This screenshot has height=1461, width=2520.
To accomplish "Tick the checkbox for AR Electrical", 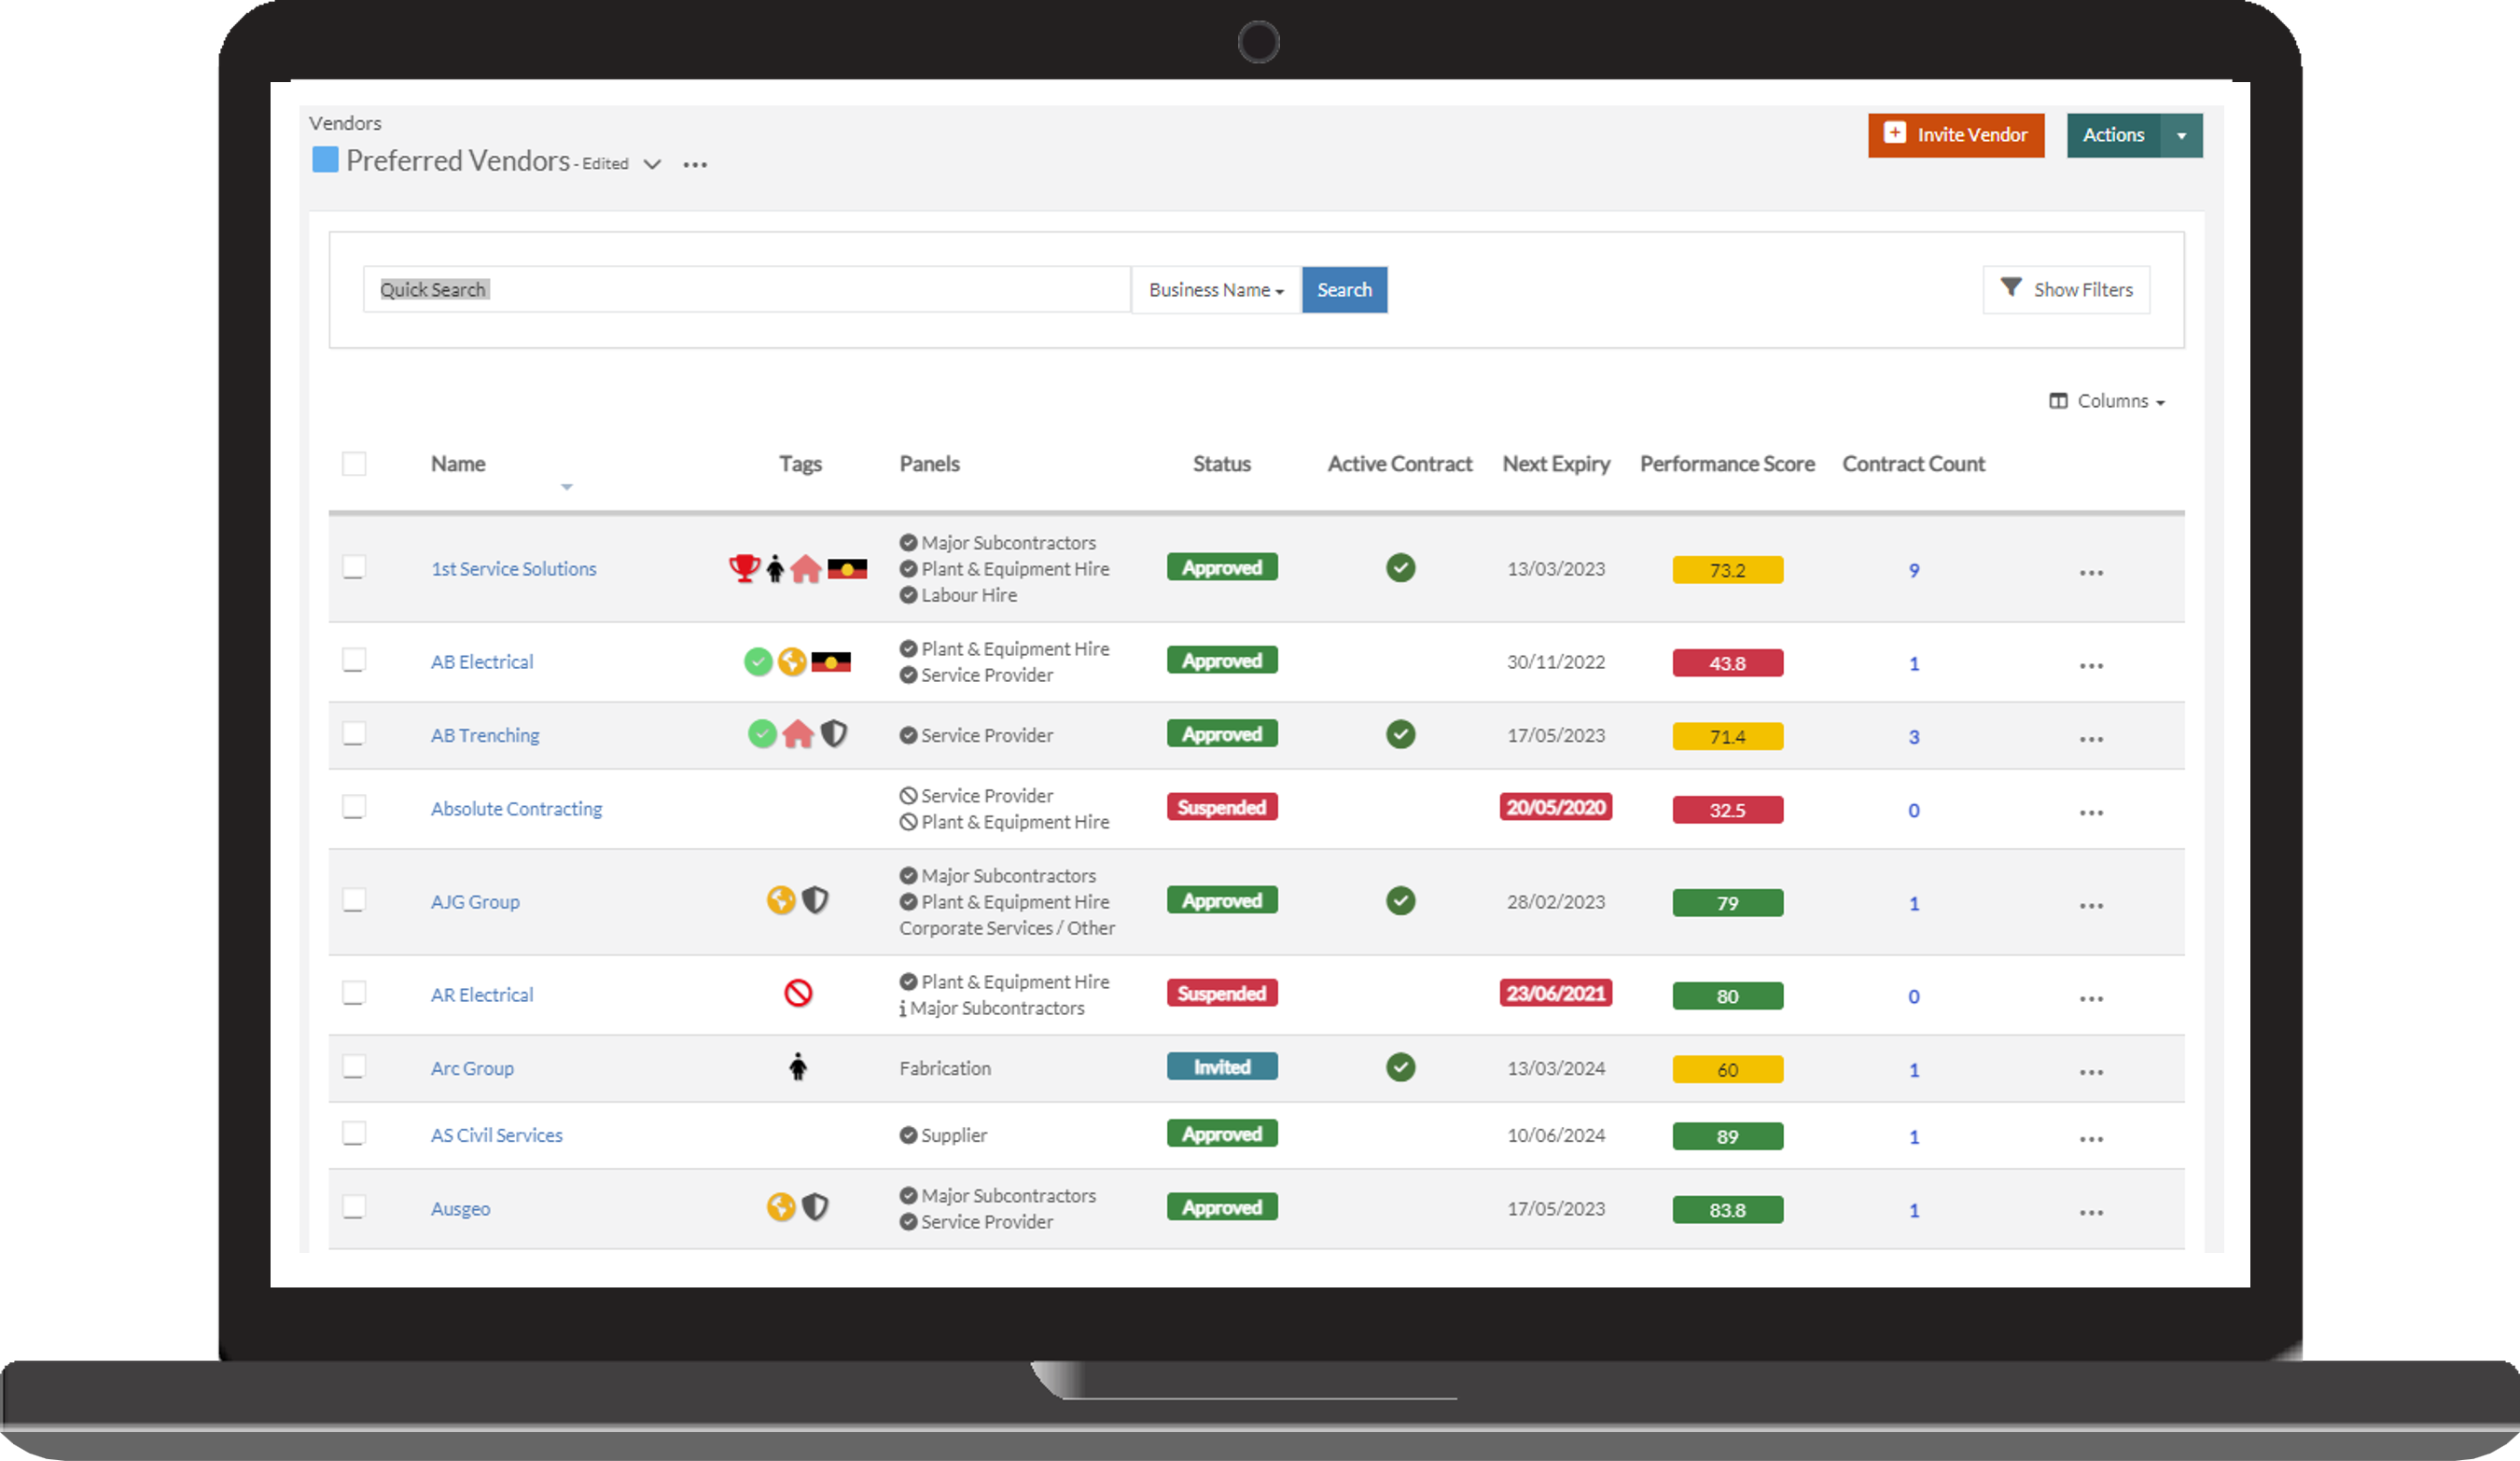I will coord(354,993).
